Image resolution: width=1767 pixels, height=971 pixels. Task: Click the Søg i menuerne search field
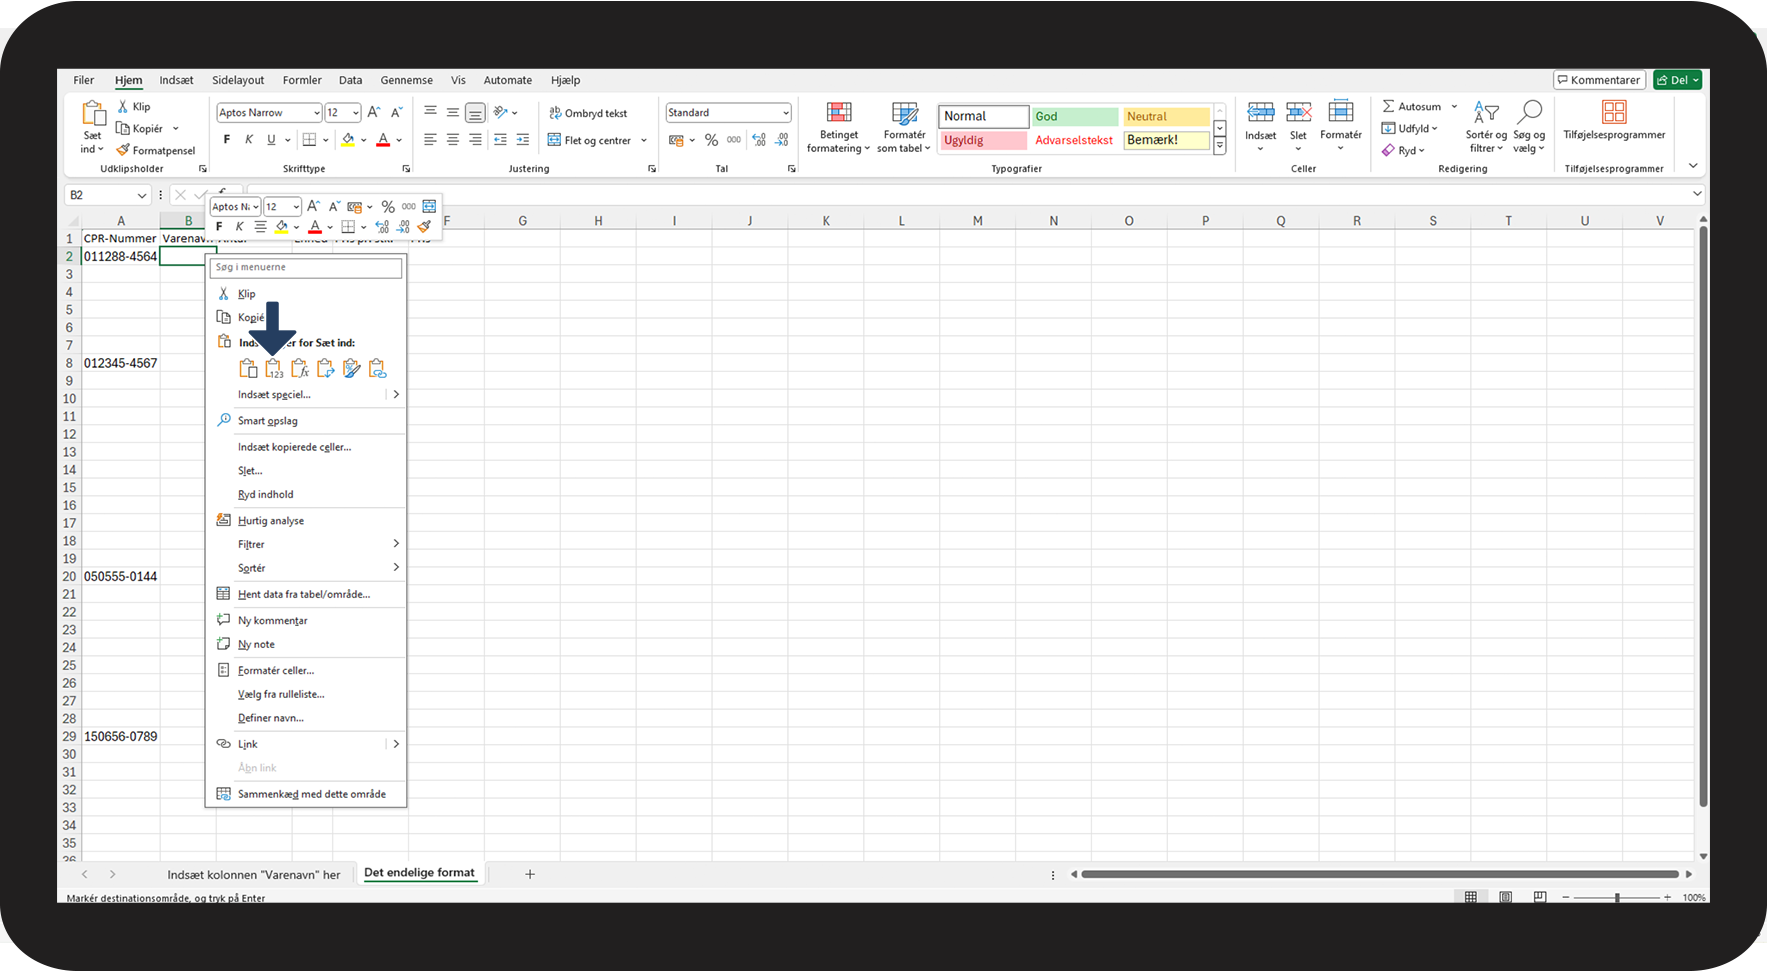(306, 267)
